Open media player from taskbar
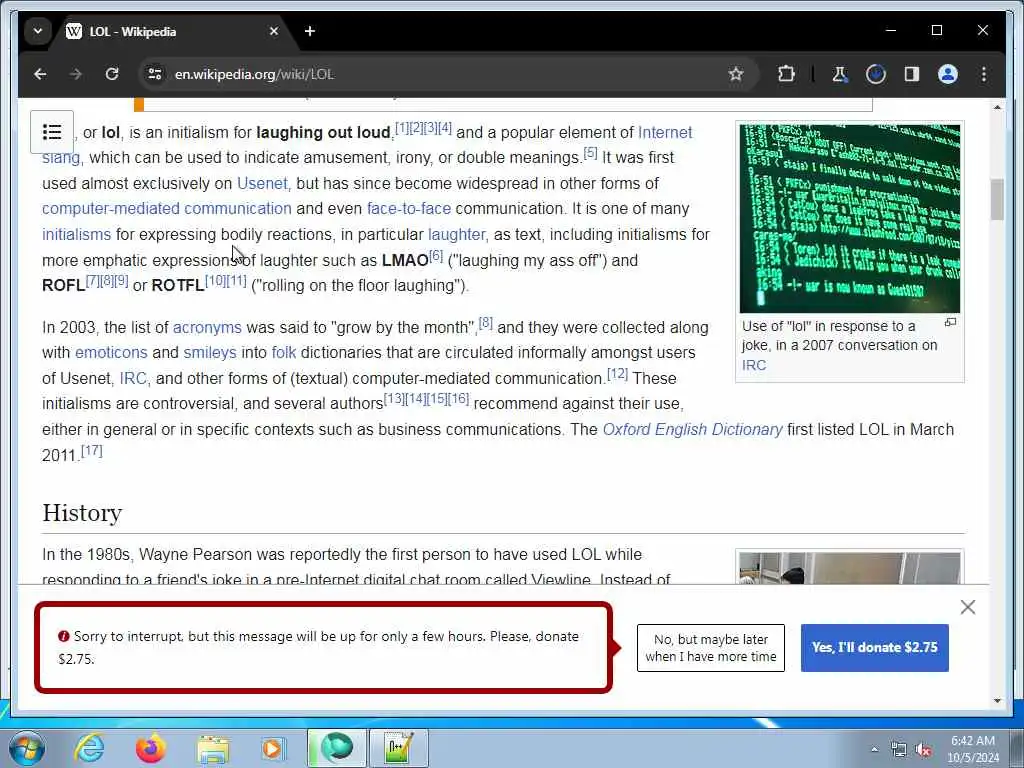The width and height of the screenshot is (1024, 768). [x=274, y=748]
